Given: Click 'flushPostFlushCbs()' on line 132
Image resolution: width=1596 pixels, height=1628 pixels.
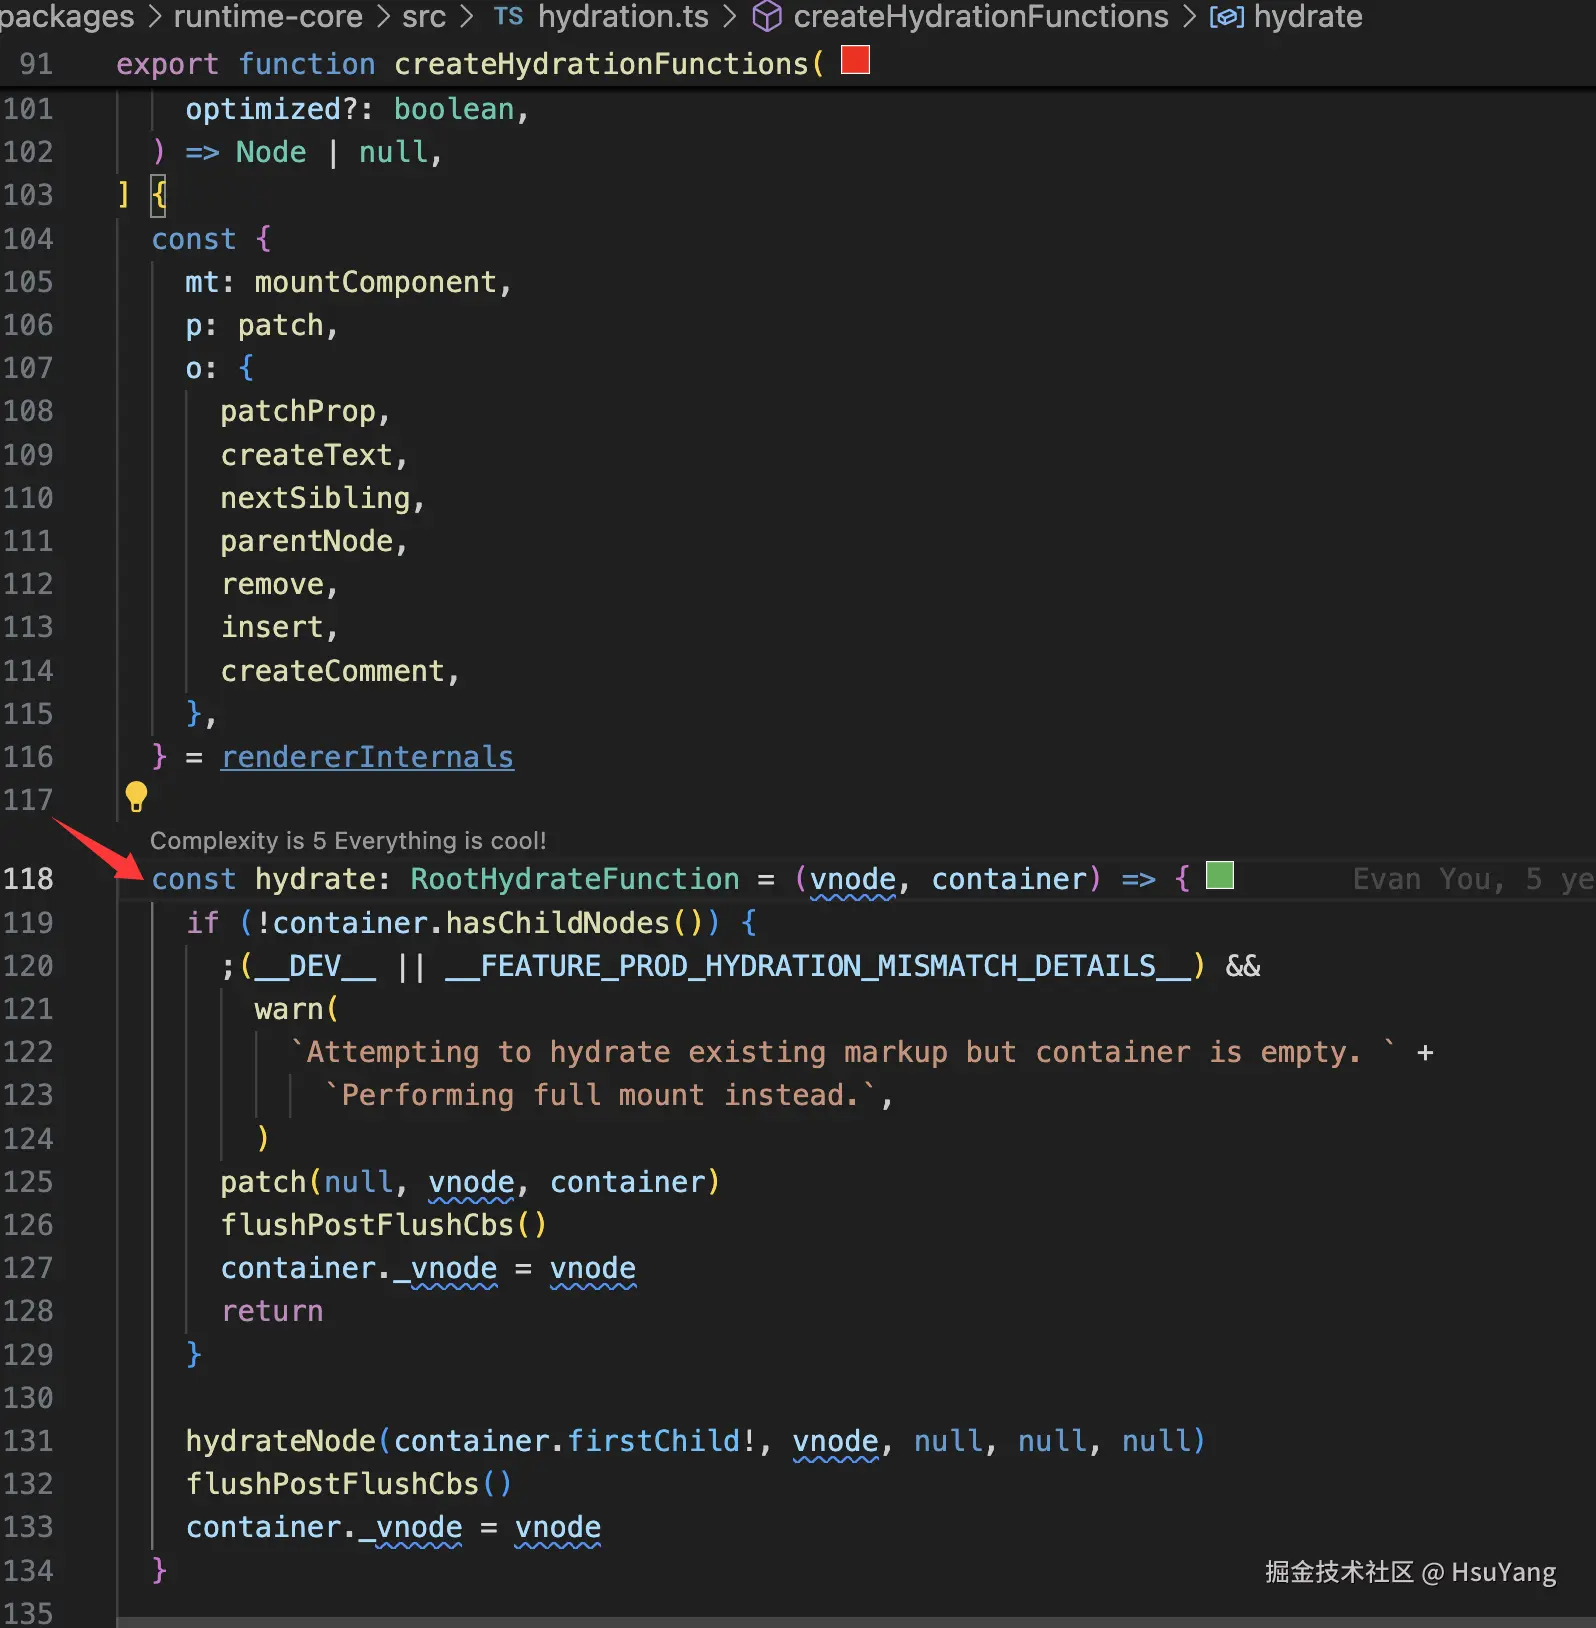Looking at the screenshot, I should (349, 1484).
